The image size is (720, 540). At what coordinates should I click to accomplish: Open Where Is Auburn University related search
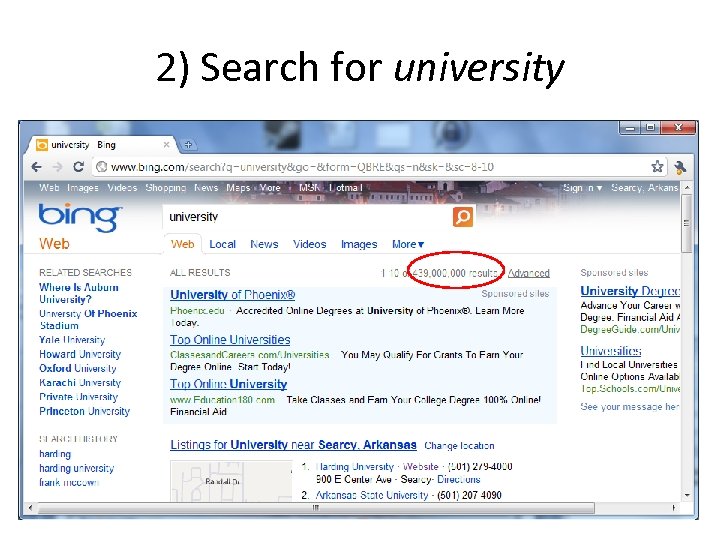(x=79, y=293)
